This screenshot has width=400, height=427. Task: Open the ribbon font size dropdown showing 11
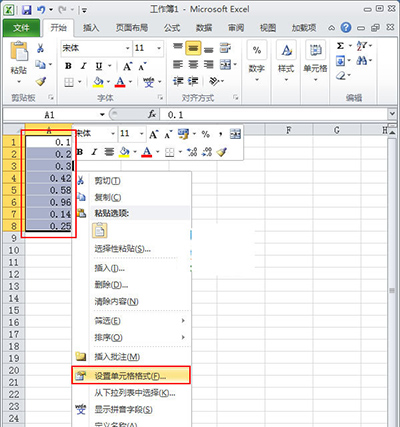[x=159, y=48]
